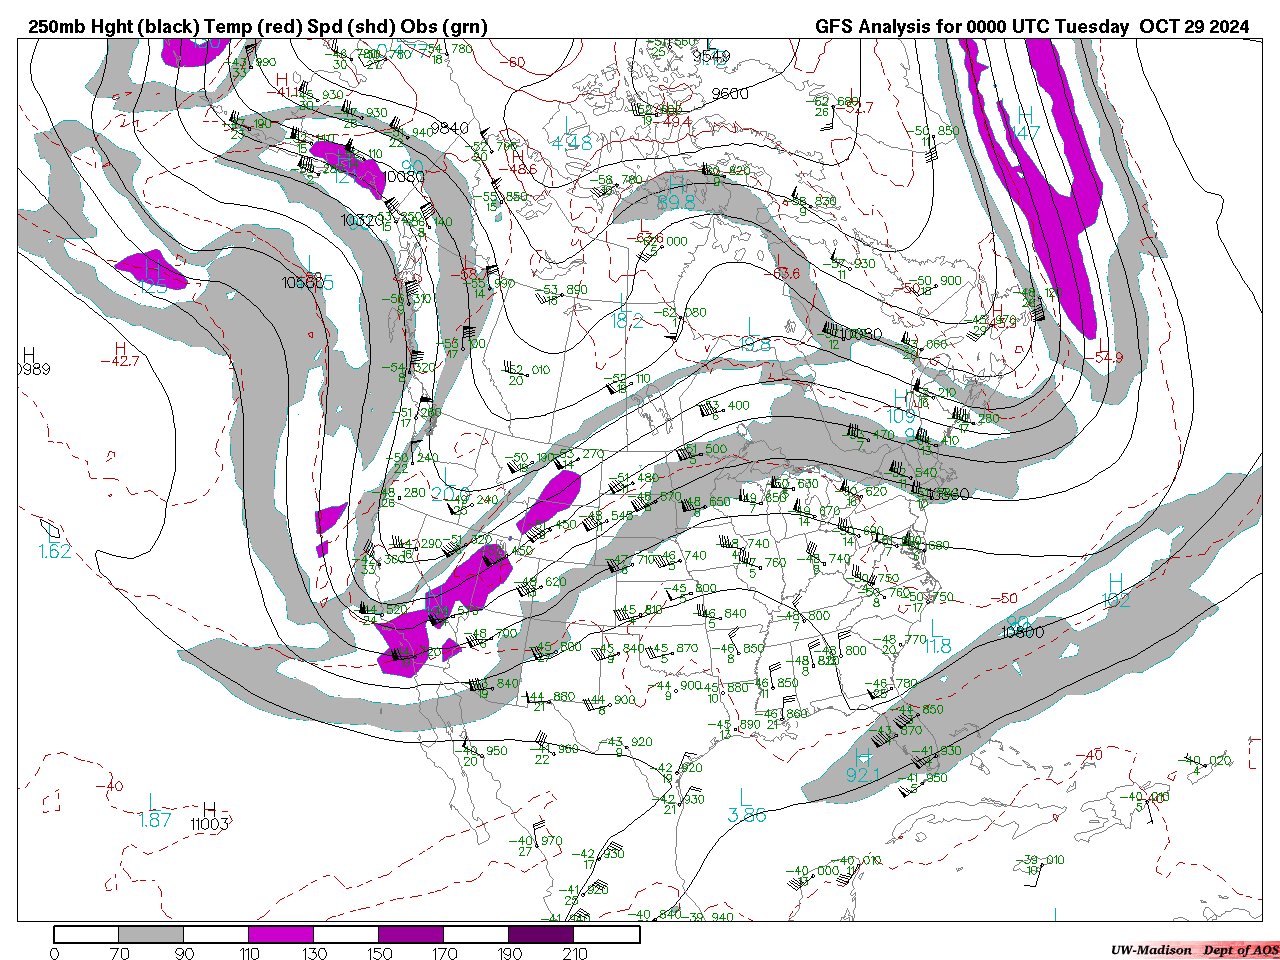This screenshot has width=1280, height=960.
Task: Click the 250mb Hght map title
Action: 258,27
